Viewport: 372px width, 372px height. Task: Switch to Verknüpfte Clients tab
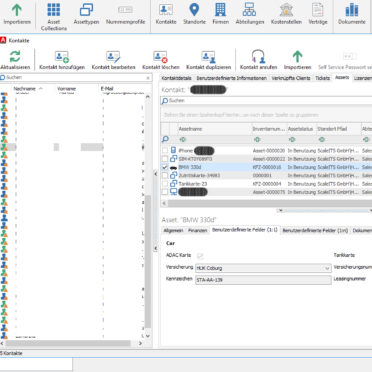coord(291,78)
